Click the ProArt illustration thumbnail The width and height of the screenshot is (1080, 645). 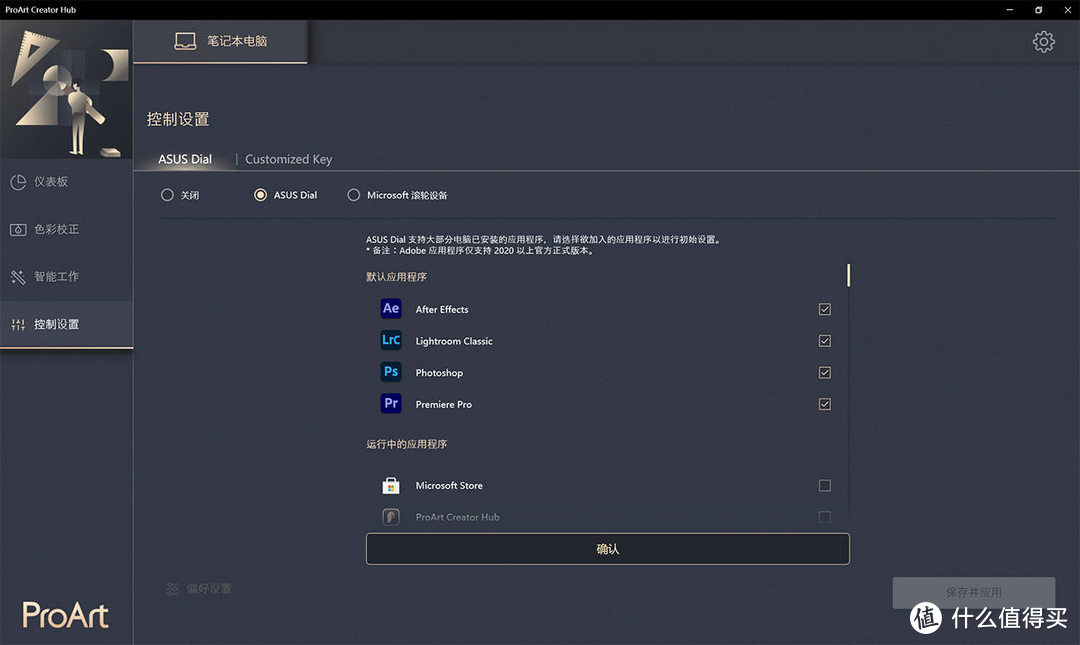coord(66,90)
